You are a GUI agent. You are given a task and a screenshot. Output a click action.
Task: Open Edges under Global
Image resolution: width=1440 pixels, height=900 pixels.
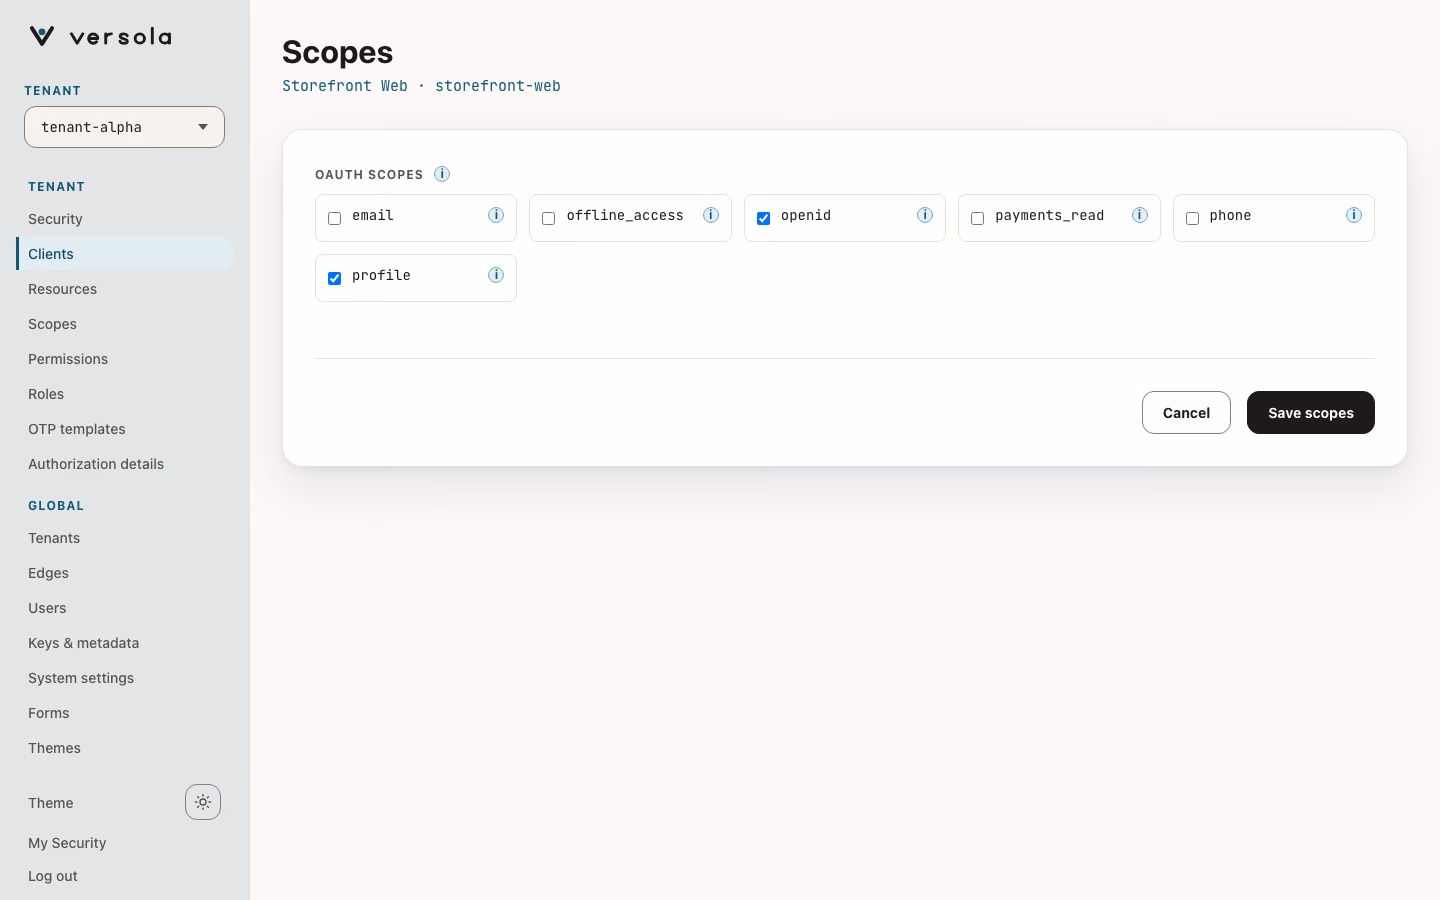coord(124,573)
